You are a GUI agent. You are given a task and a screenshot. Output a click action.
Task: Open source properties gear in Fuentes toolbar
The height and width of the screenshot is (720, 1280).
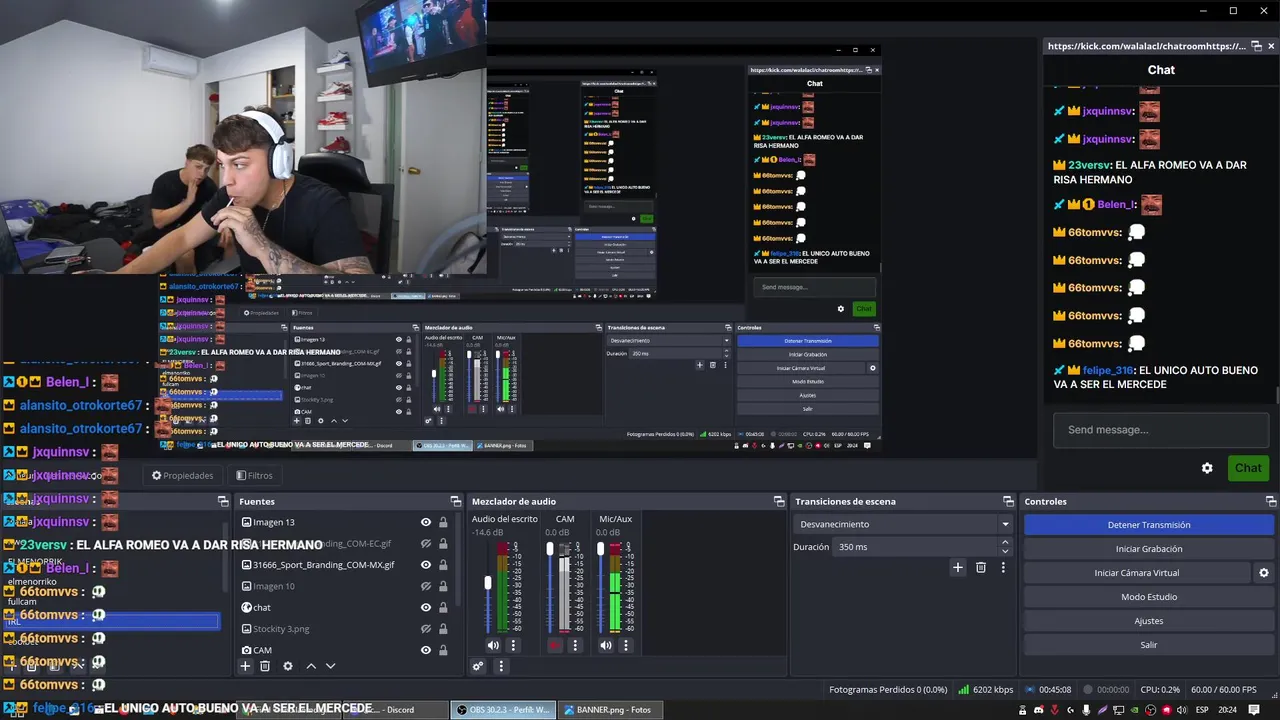(x=288, y=666)
